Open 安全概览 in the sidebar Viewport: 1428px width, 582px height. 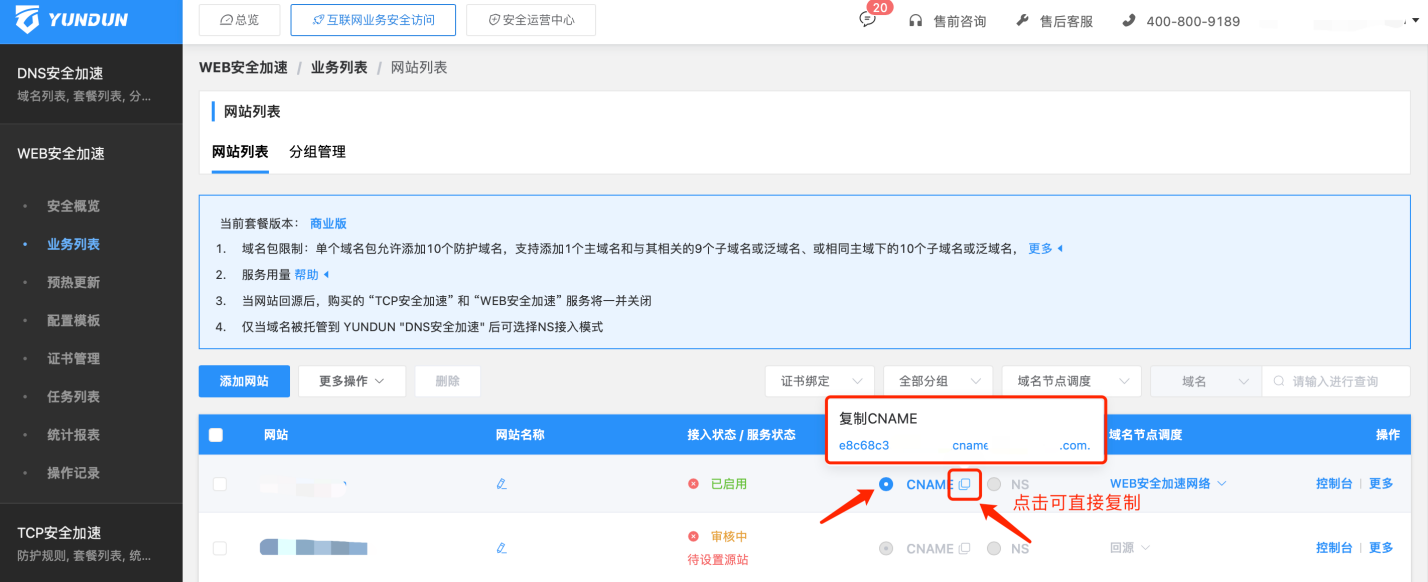click(x=73, y=206)
